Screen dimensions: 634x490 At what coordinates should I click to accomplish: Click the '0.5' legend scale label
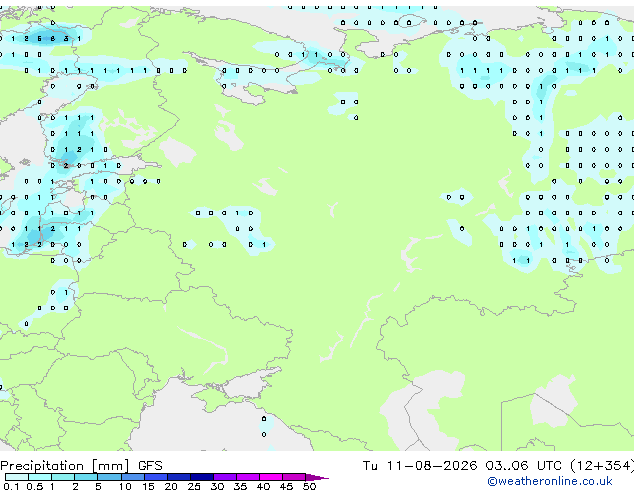point(35,486)
